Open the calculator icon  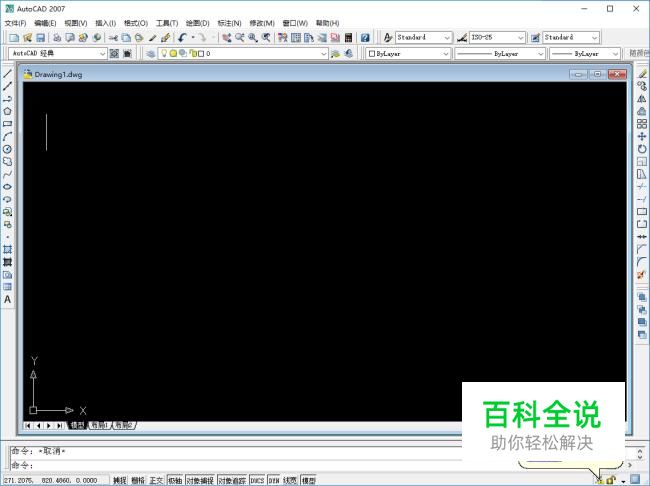(x=348, y=38)
